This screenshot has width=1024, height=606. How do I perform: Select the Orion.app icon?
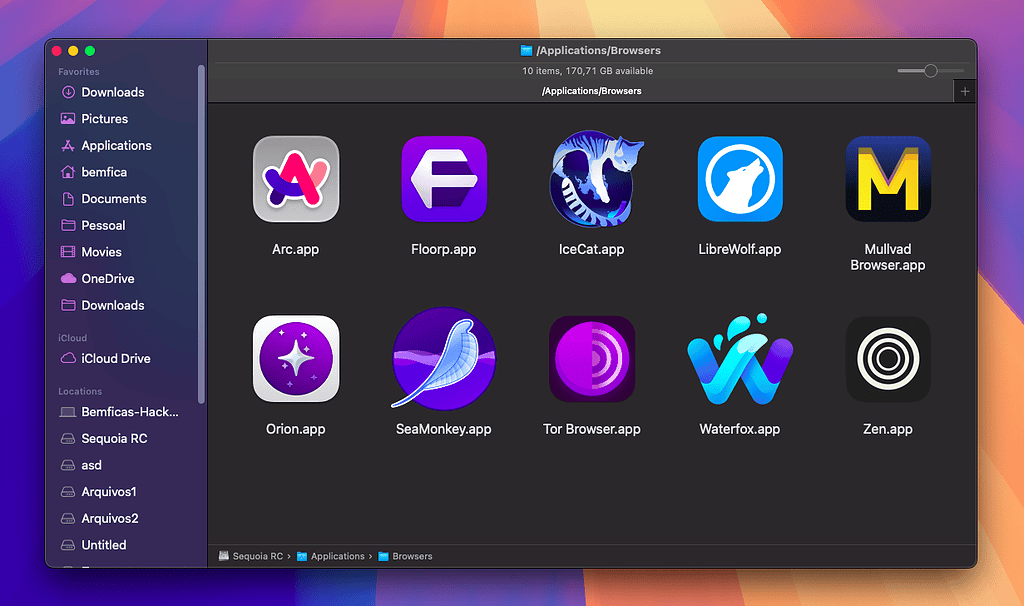pyautogui.click(x=295, y=359)
